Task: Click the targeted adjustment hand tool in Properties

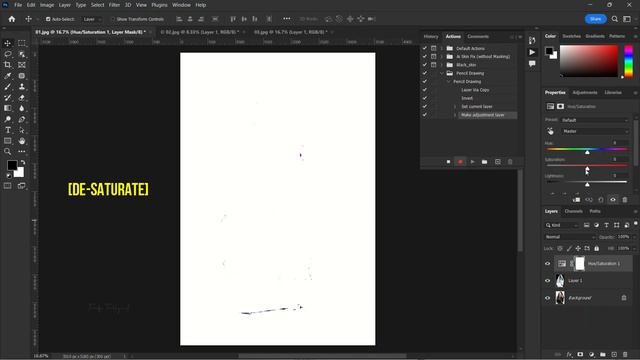Action: pyautogui.click(x=550, y=131)
